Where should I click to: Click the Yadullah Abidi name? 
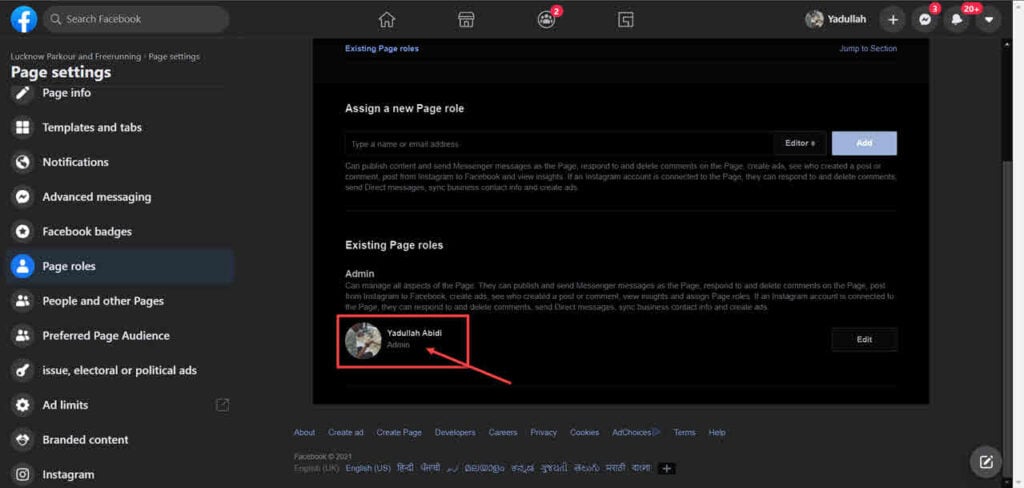click(x=414, y=333)
